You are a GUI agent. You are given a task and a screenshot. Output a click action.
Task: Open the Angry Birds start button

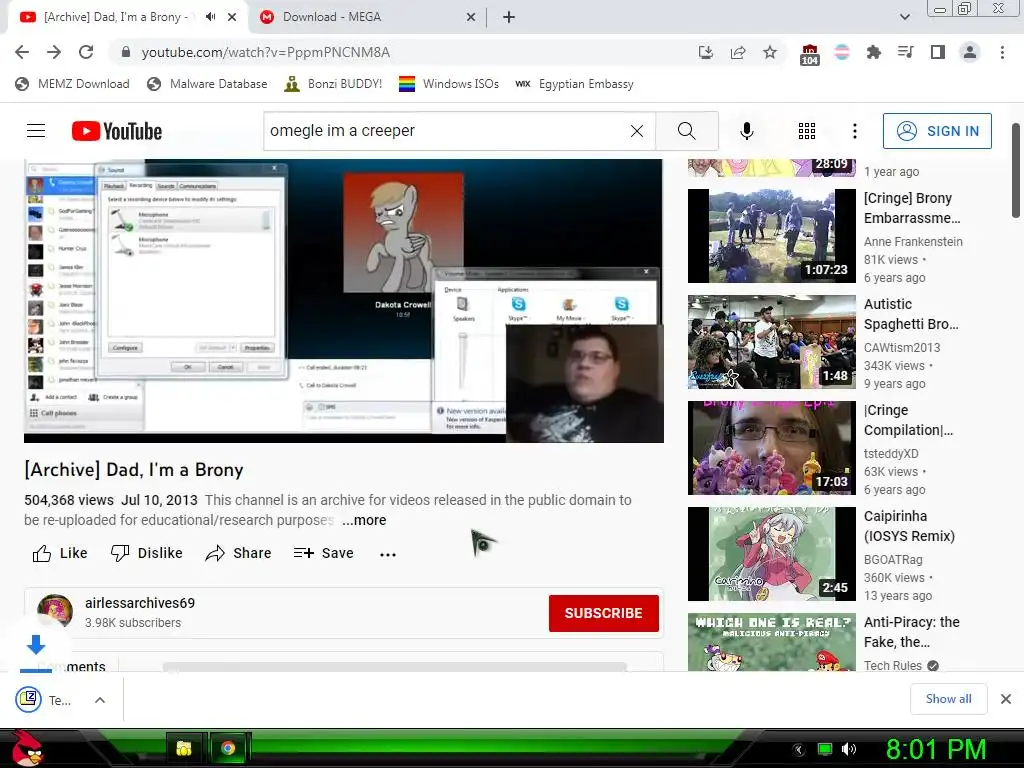[27, 748]
